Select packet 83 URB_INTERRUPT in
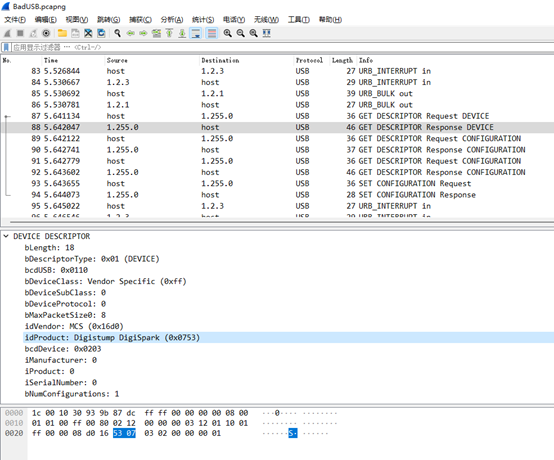 pyautogui.click(x=278, y=71)
